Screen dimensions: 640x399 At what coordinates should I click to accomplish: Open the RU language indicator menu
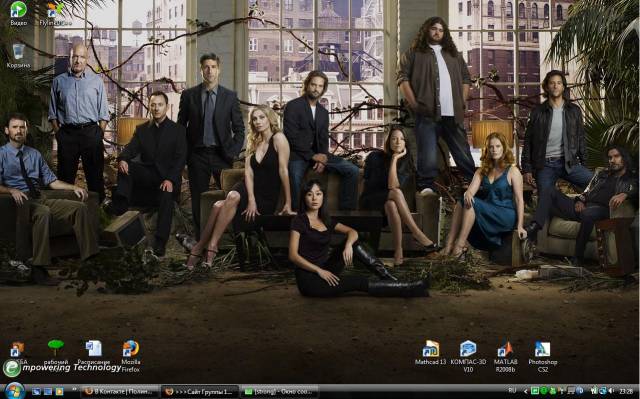pos(512,390)
